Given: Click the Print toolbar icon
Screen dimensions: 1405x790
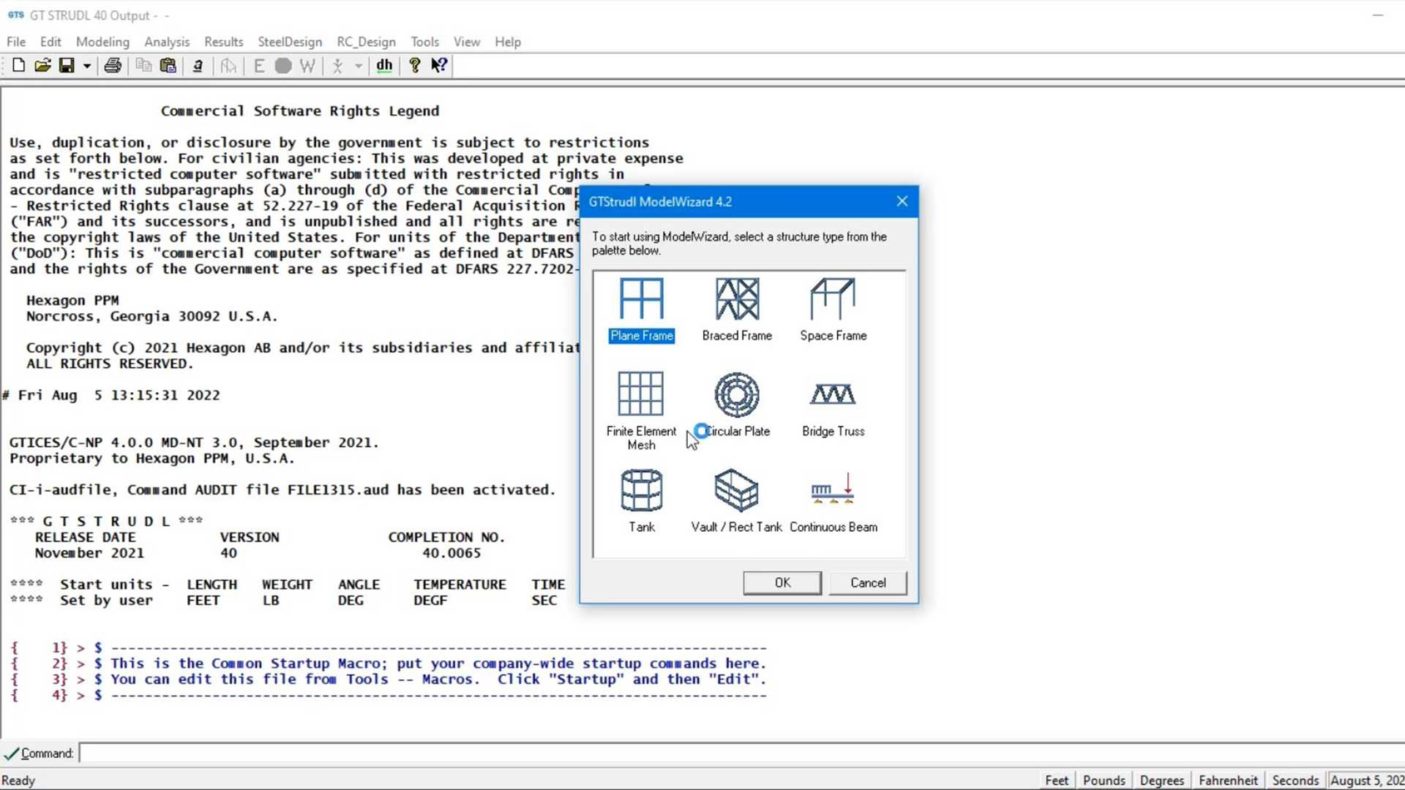Looking at the screenshot, I should point(113,66).
